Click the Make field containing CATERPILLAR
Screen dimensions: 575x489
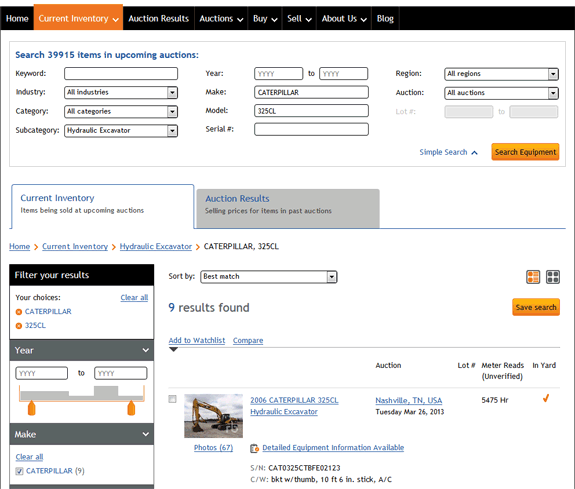coord(311,92)
